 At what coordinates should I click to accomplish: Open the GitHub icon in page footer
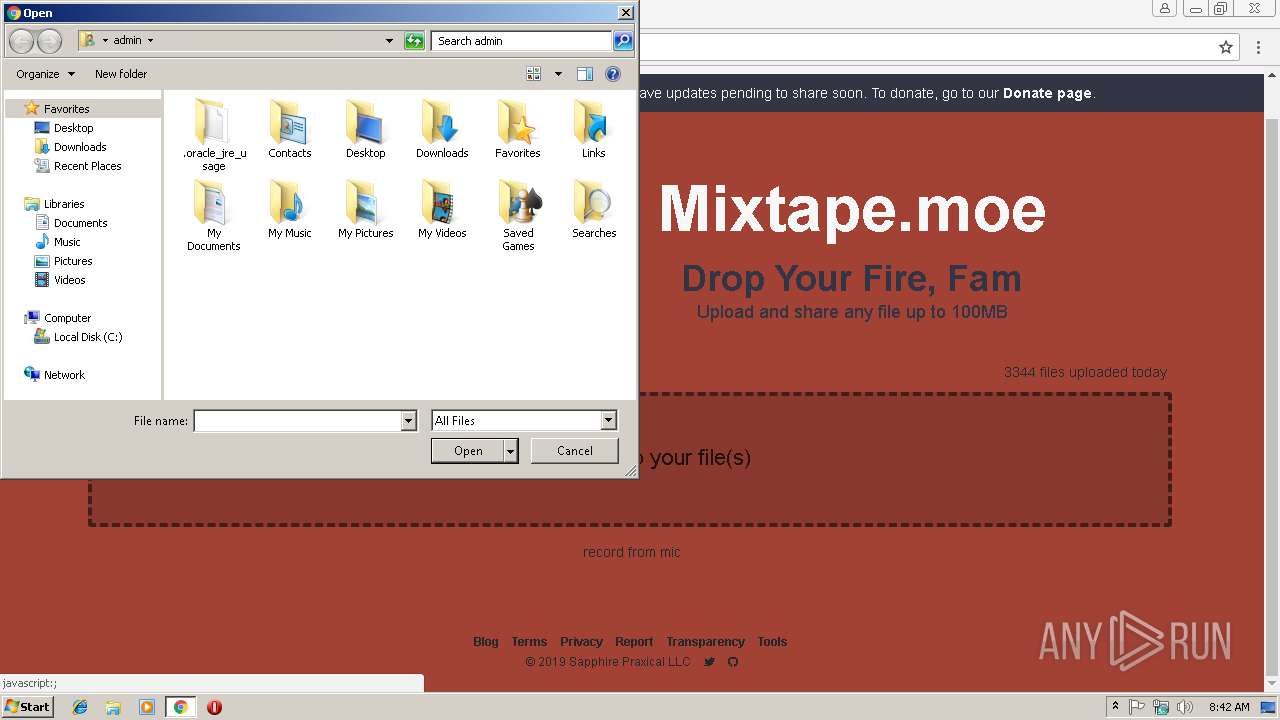coord(733,662)
